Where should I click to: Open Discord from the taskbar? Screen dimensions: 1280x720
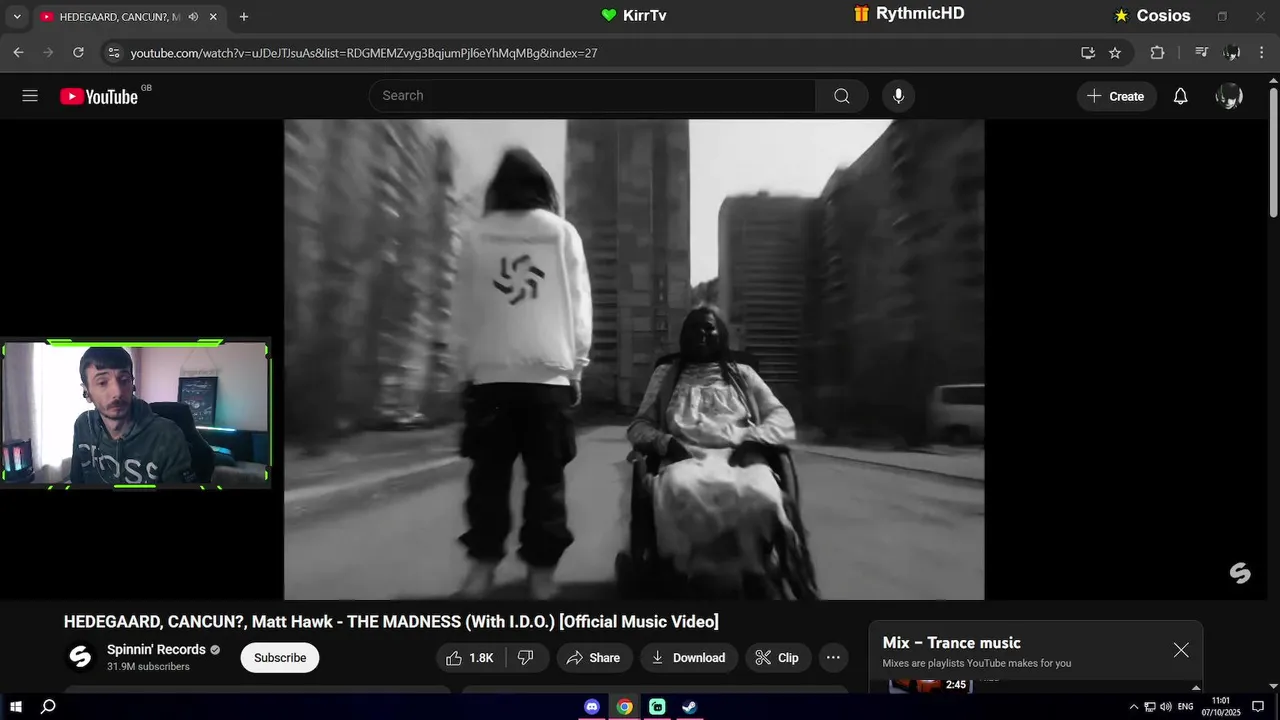coord(592,706)
